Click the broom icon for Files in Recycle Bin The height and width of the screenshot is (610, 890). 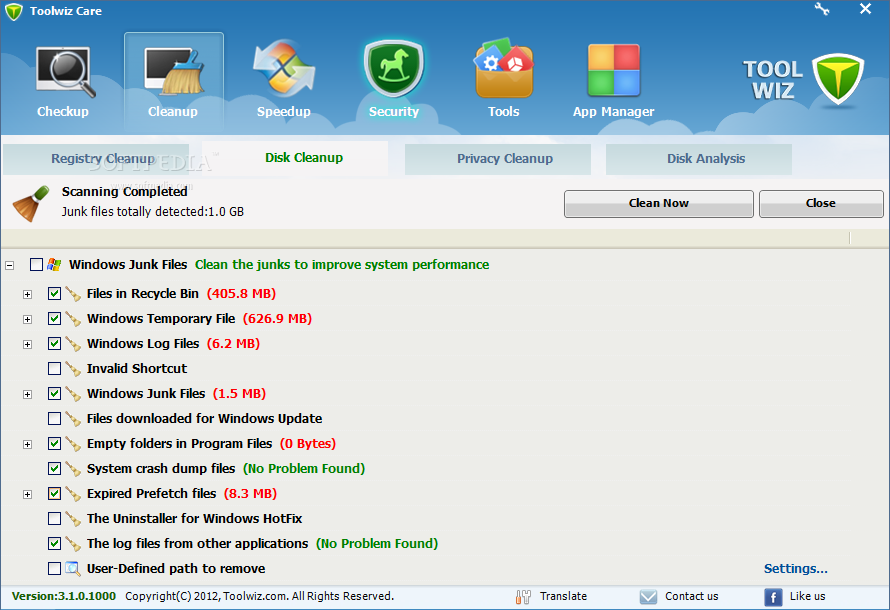(x=73, y=294)
